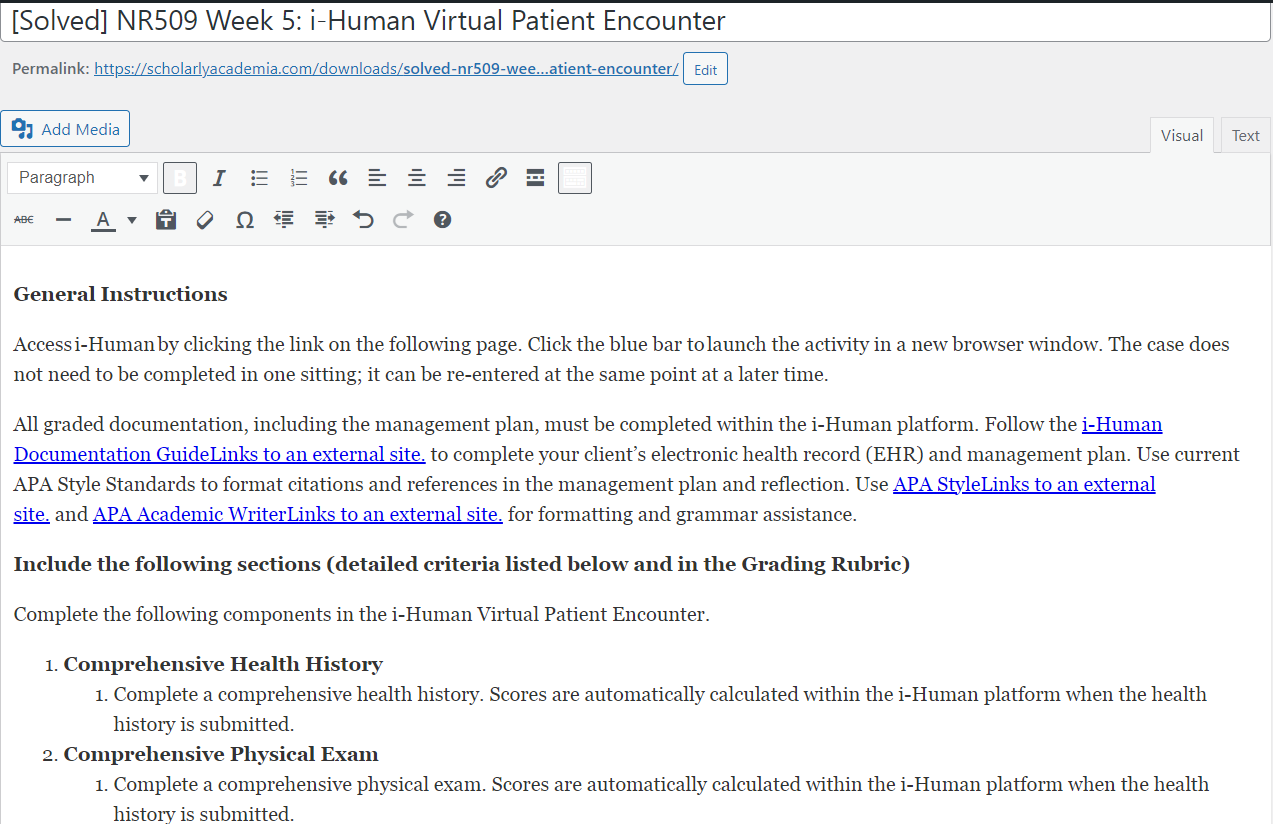
Task: Click the 'Include the following sections' heading
Action: pyautogui.click(x=462, y=564)
